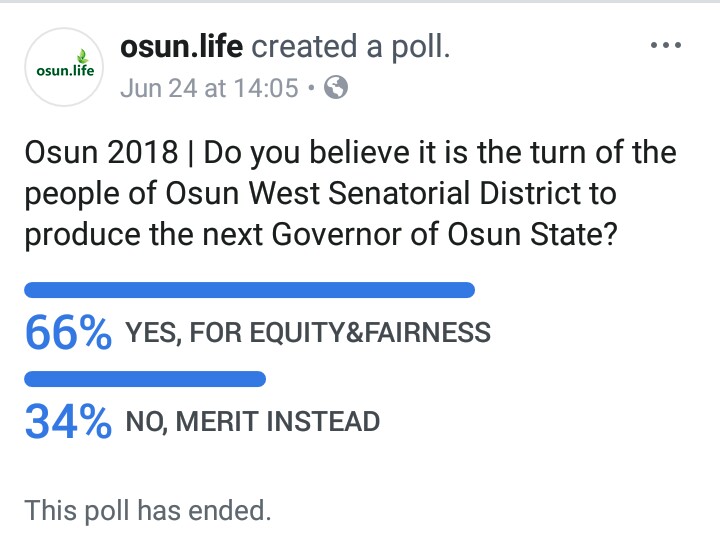Click "Osun 2018" in the poll question
The width and height of the screenshot is (720, 552).
101,152
